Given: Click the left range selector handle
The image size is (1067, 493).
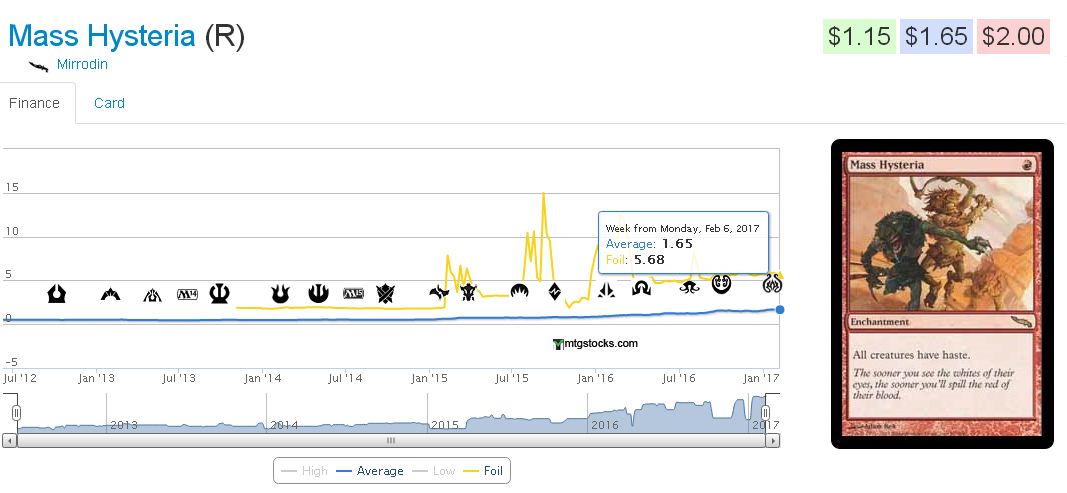Looking at the screenshot, I should pyautogui.click(x=16, y=413).
